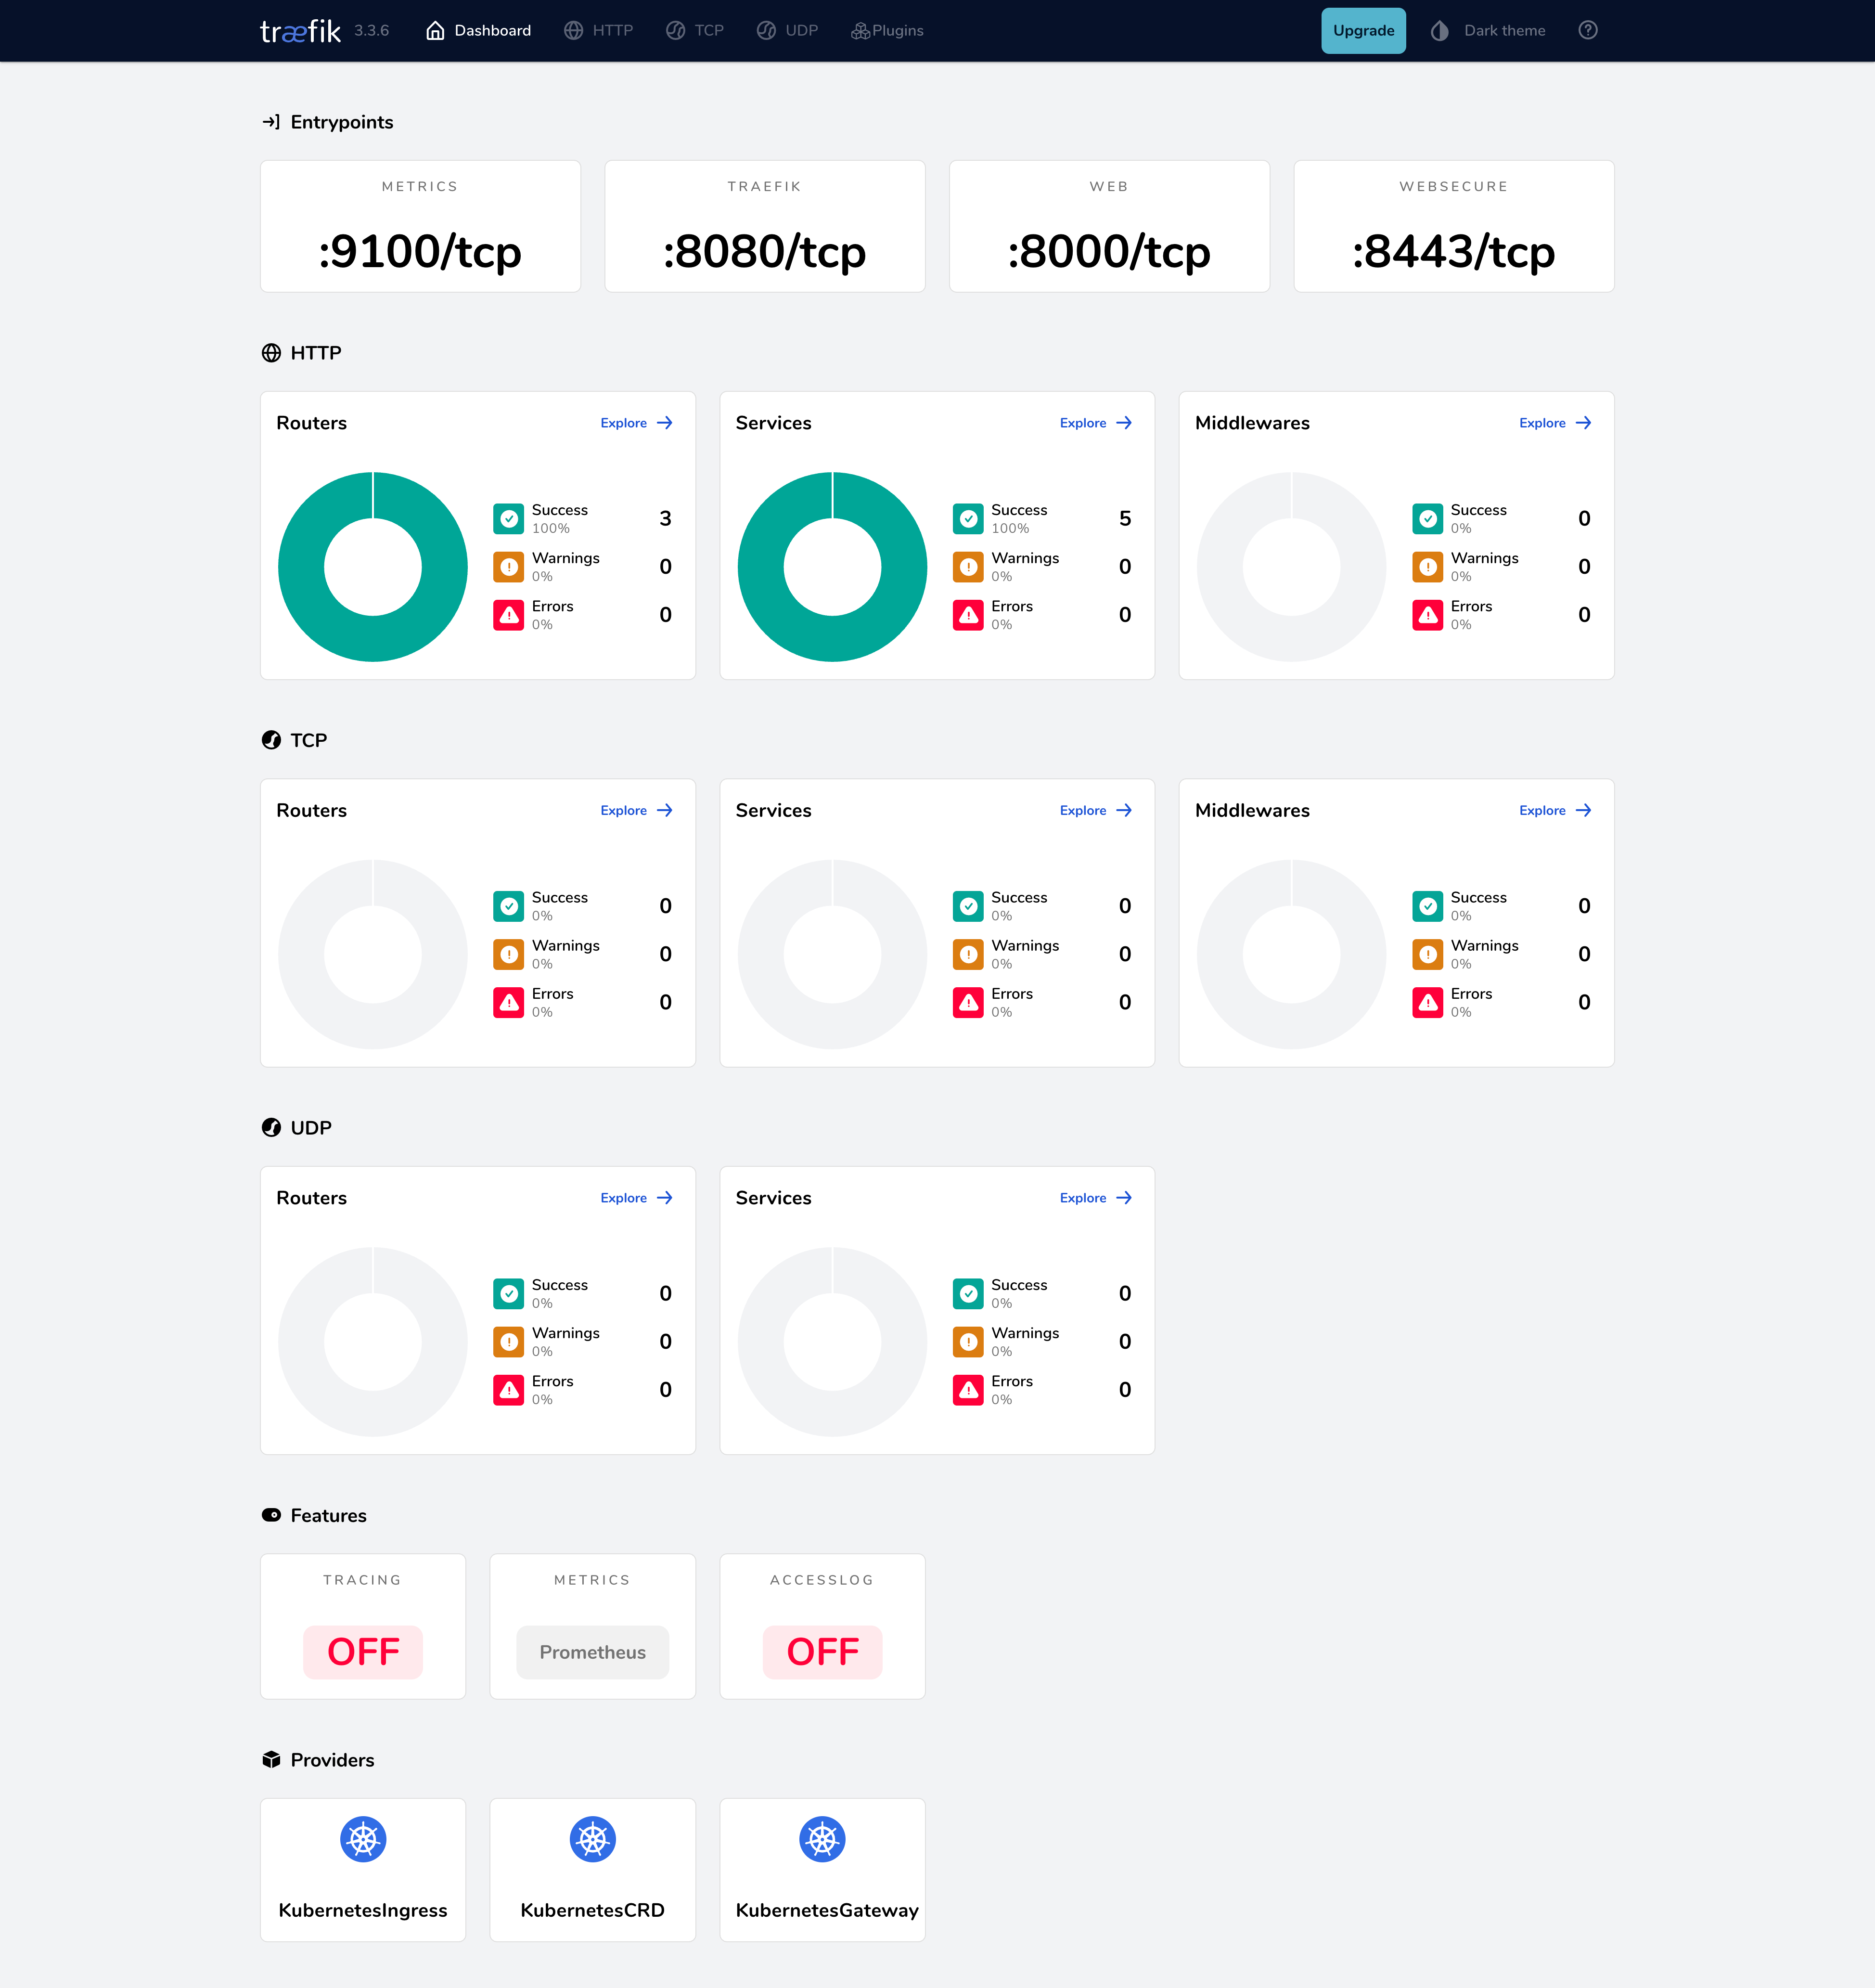Click the HTTP Services success donut chart
Image resolution: width=1875 pixels, height=1988 pixels.
click(x=831, y=566)
